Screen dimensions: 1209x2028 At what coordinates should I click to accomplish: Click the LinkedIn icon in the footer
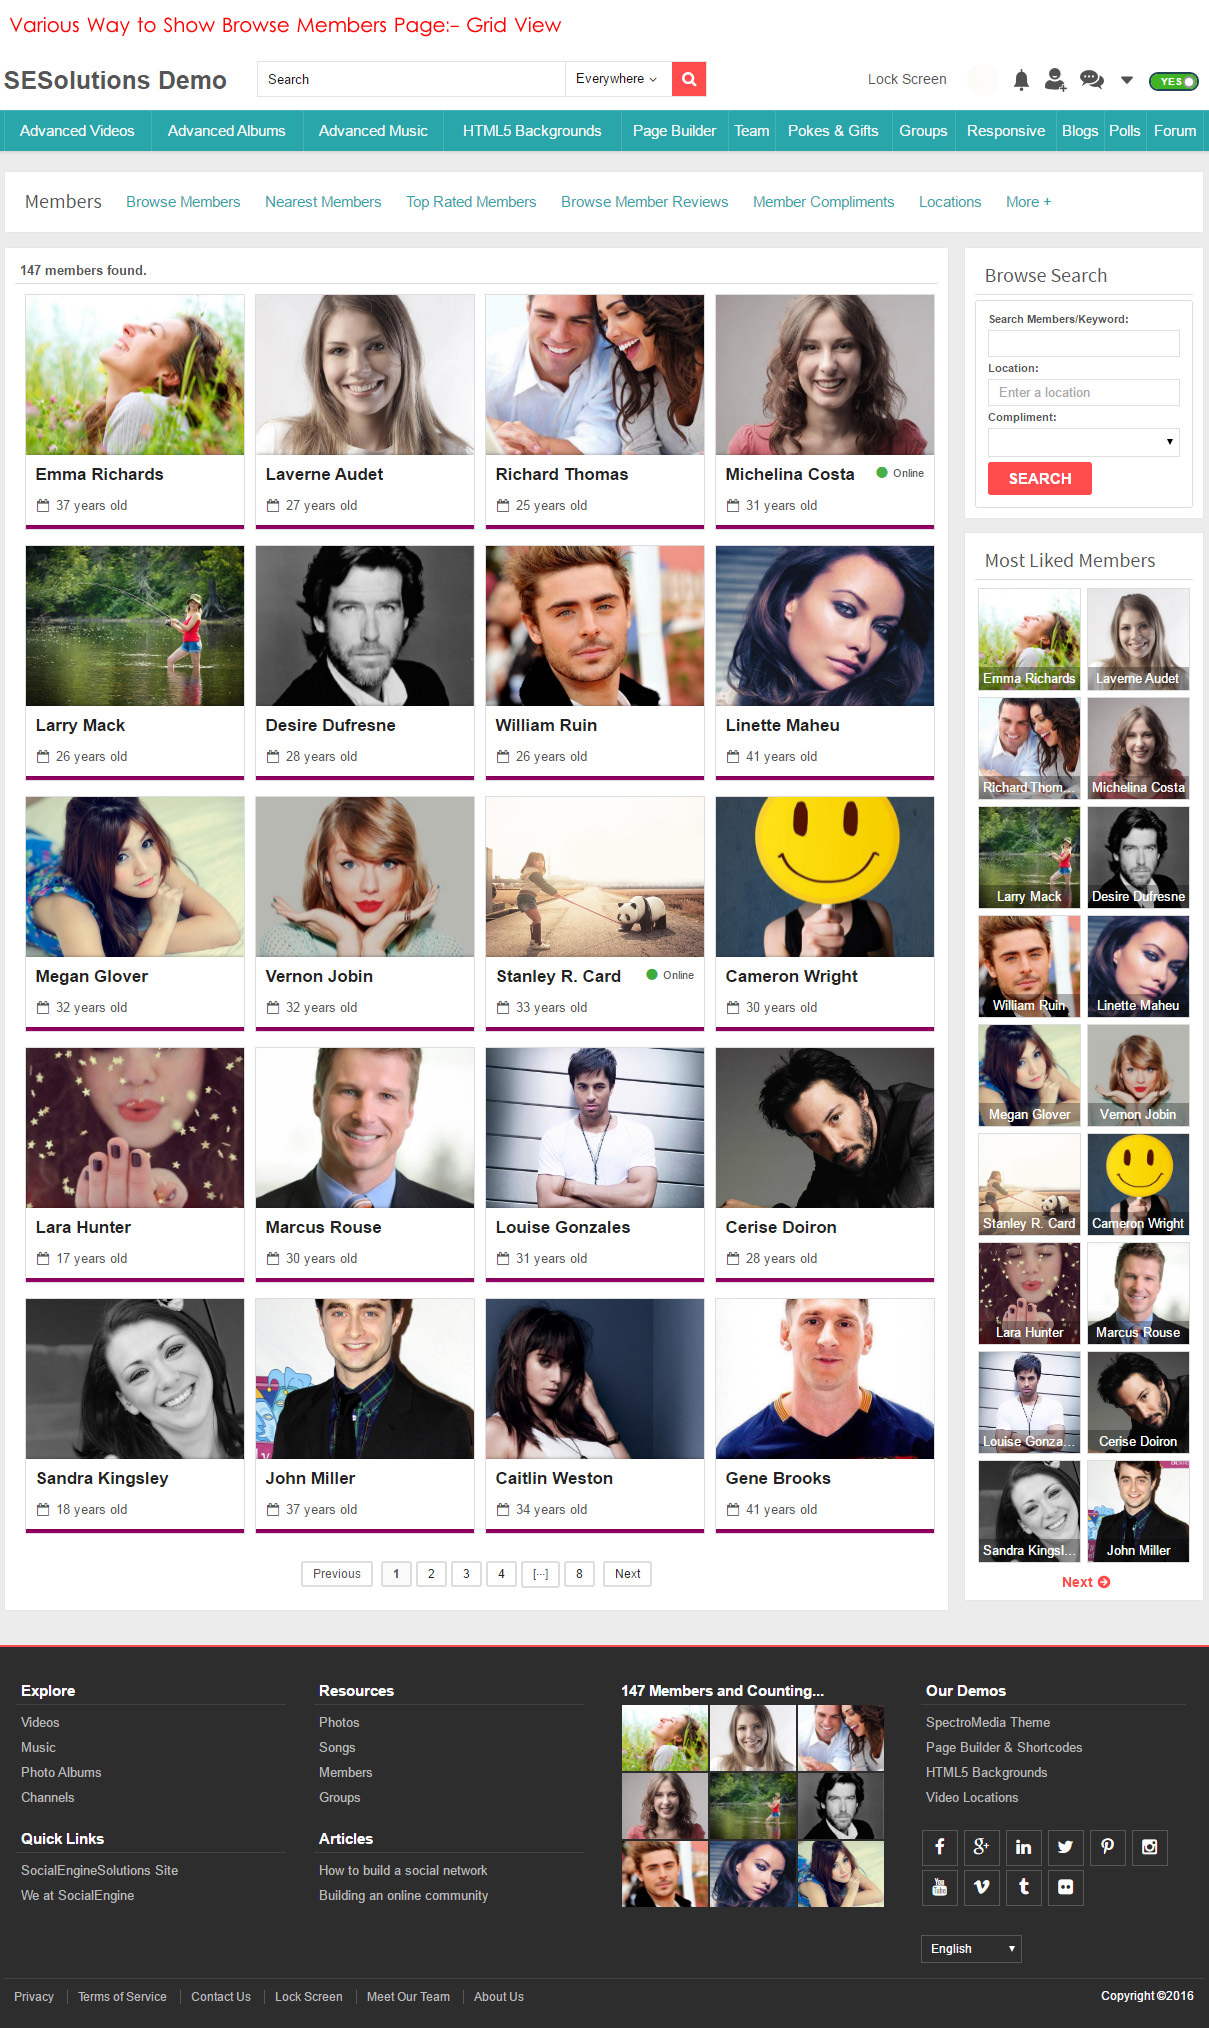coord(1023,1847)
